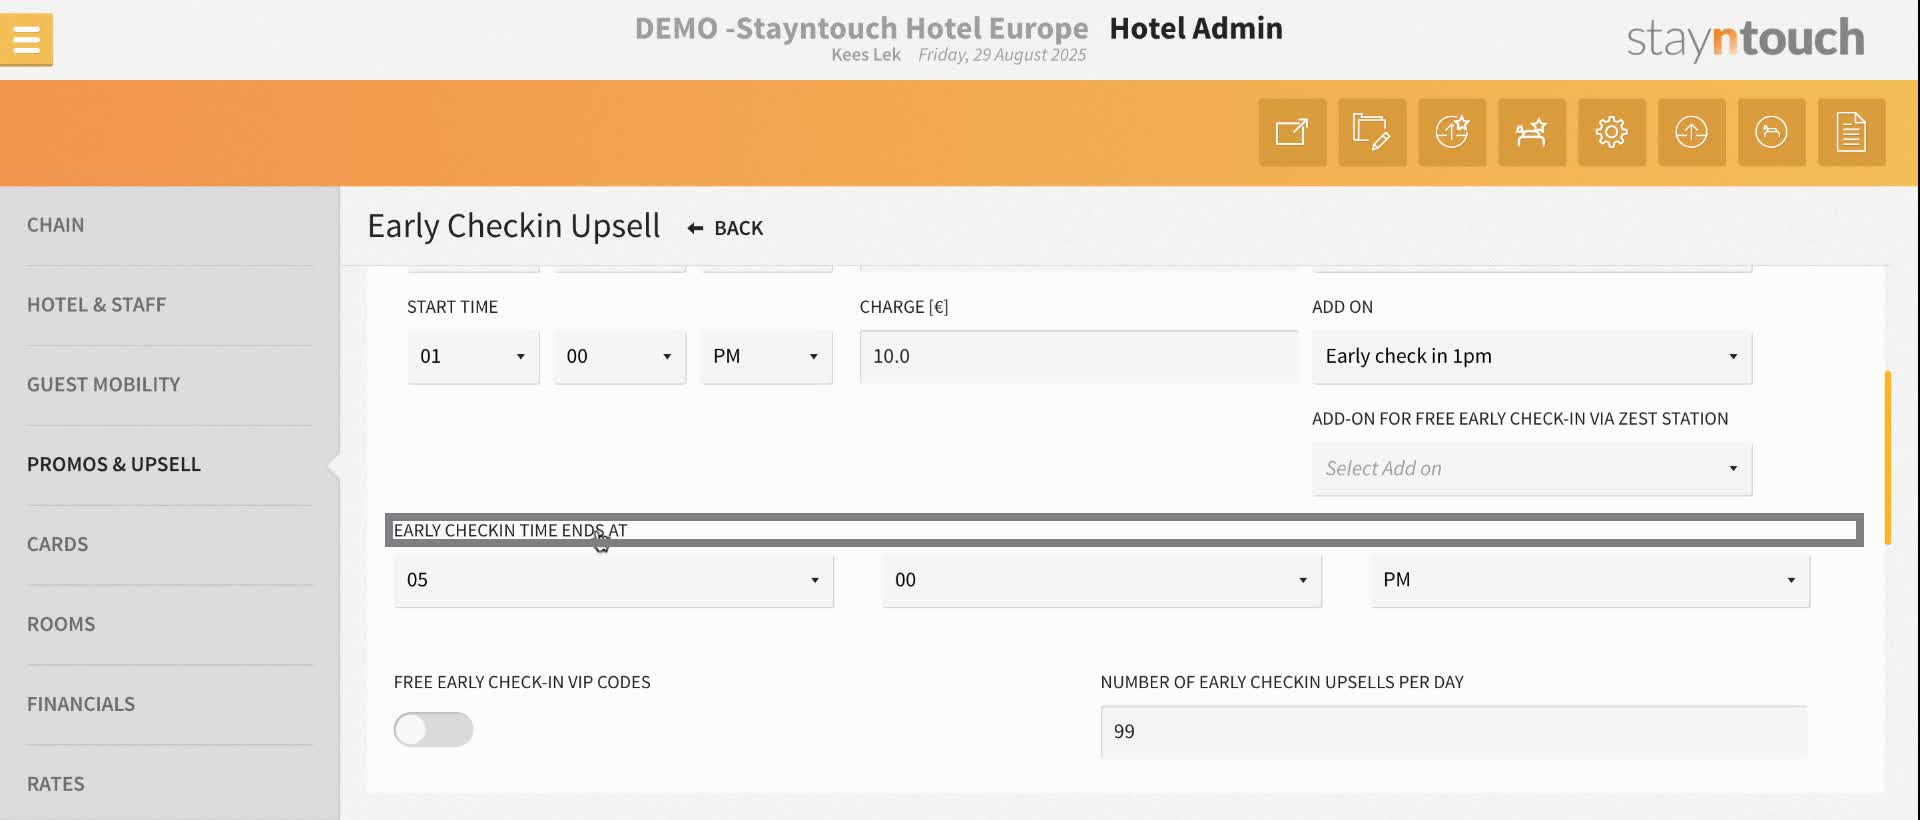Click the circled up-arrow shortcut icon
1920x820 pixels.
[1692, 132]
